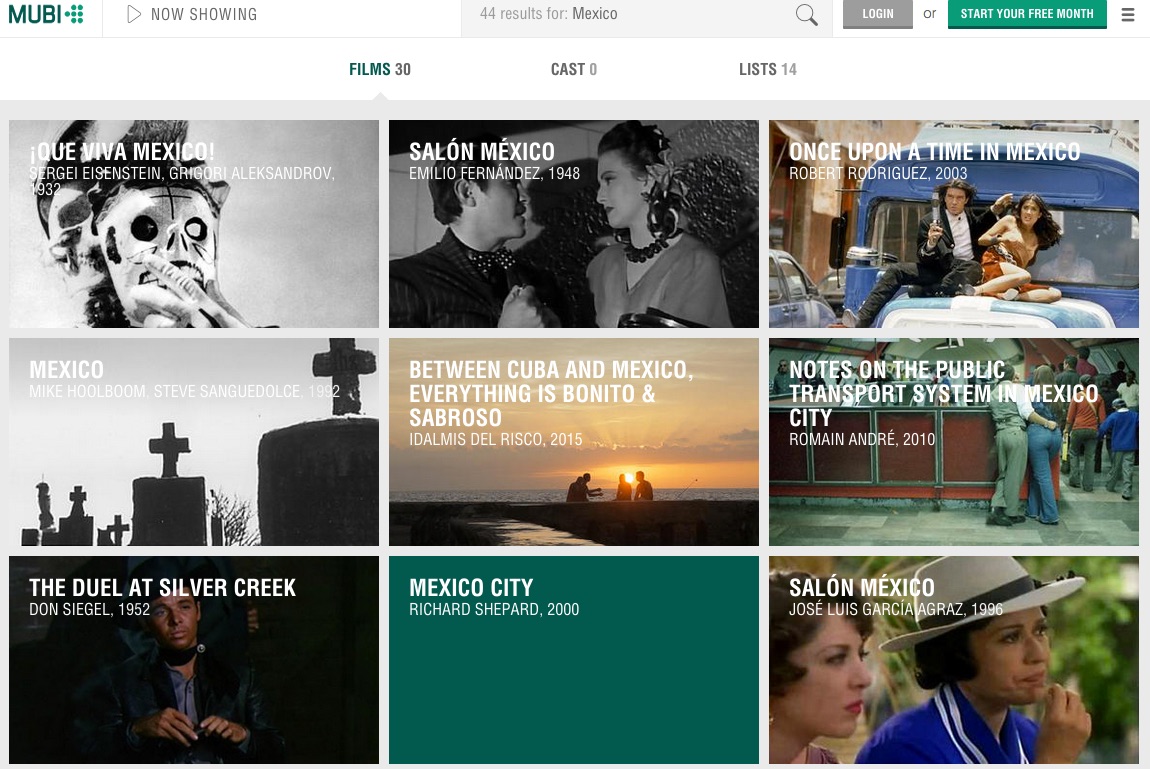Click 'Romain André, 2010' text
The width and height of the screenshot is (1150, 769).
point(862,440)
